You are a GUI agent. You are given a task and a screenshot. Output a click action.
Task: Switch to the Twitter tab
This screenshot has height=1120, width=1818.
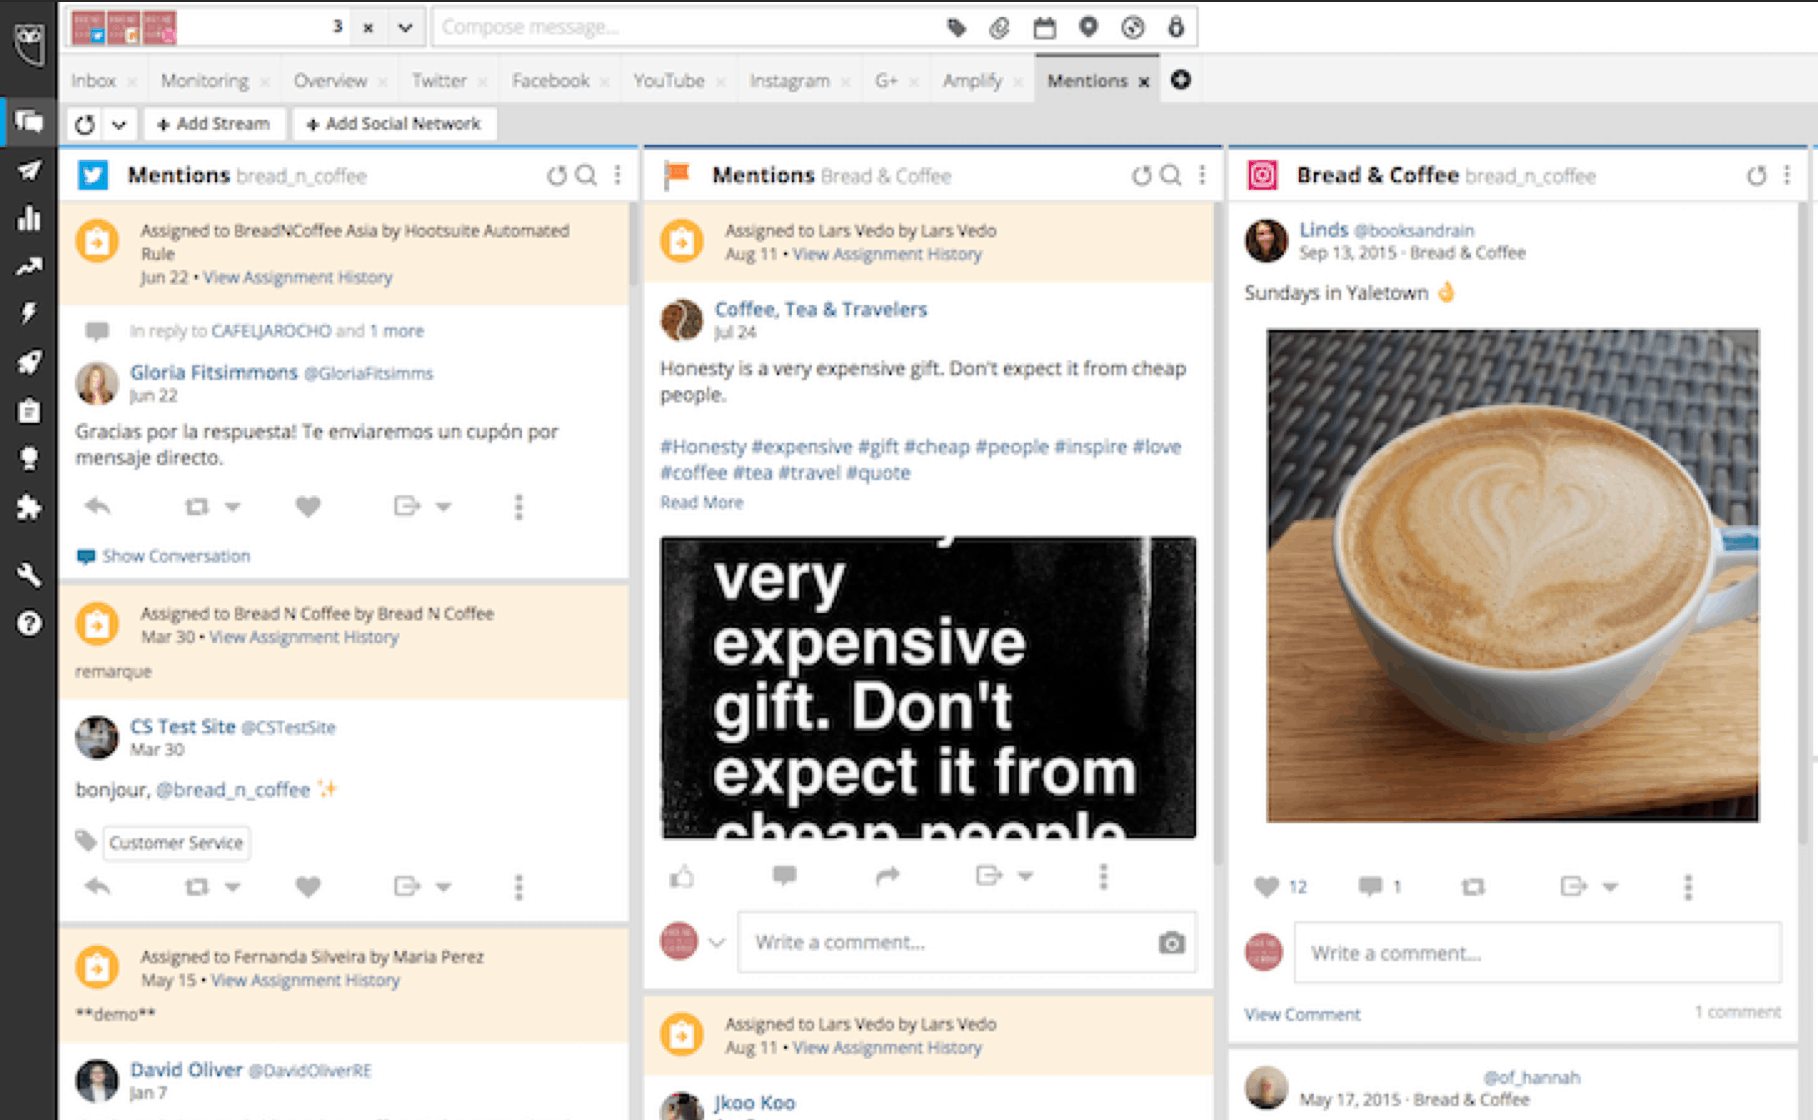point(439,81)
